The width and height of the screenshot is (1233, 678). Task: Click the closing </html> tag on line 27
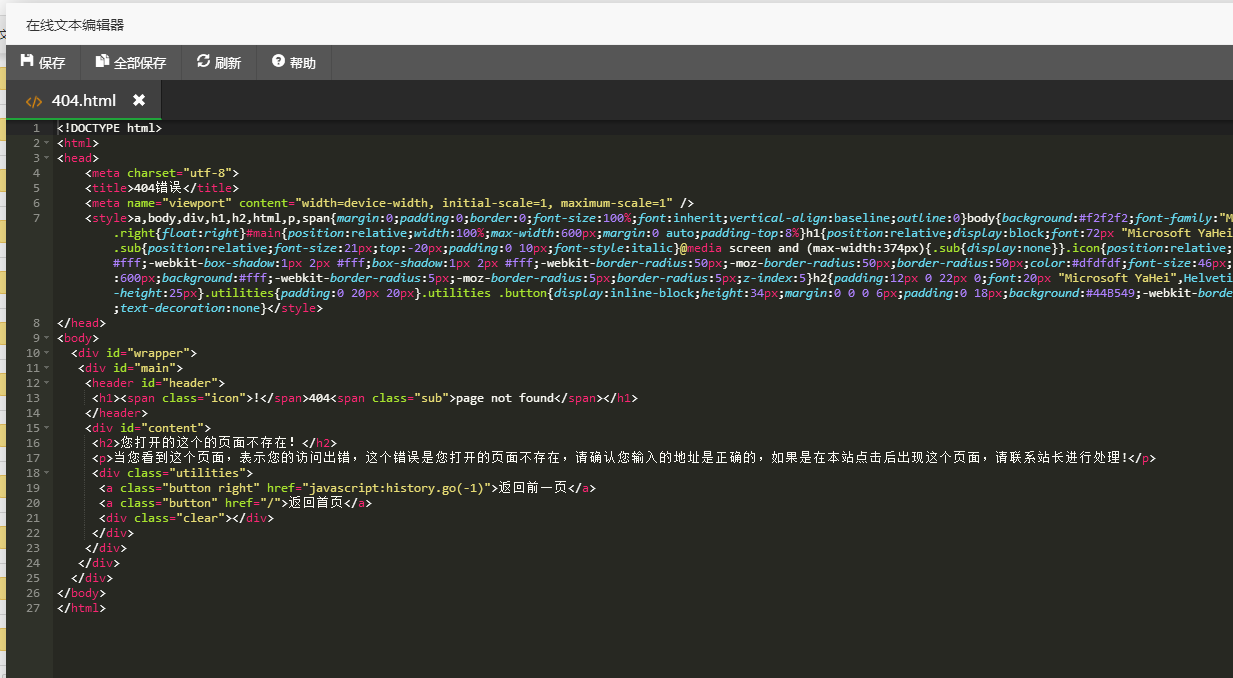tap(81, 608)
